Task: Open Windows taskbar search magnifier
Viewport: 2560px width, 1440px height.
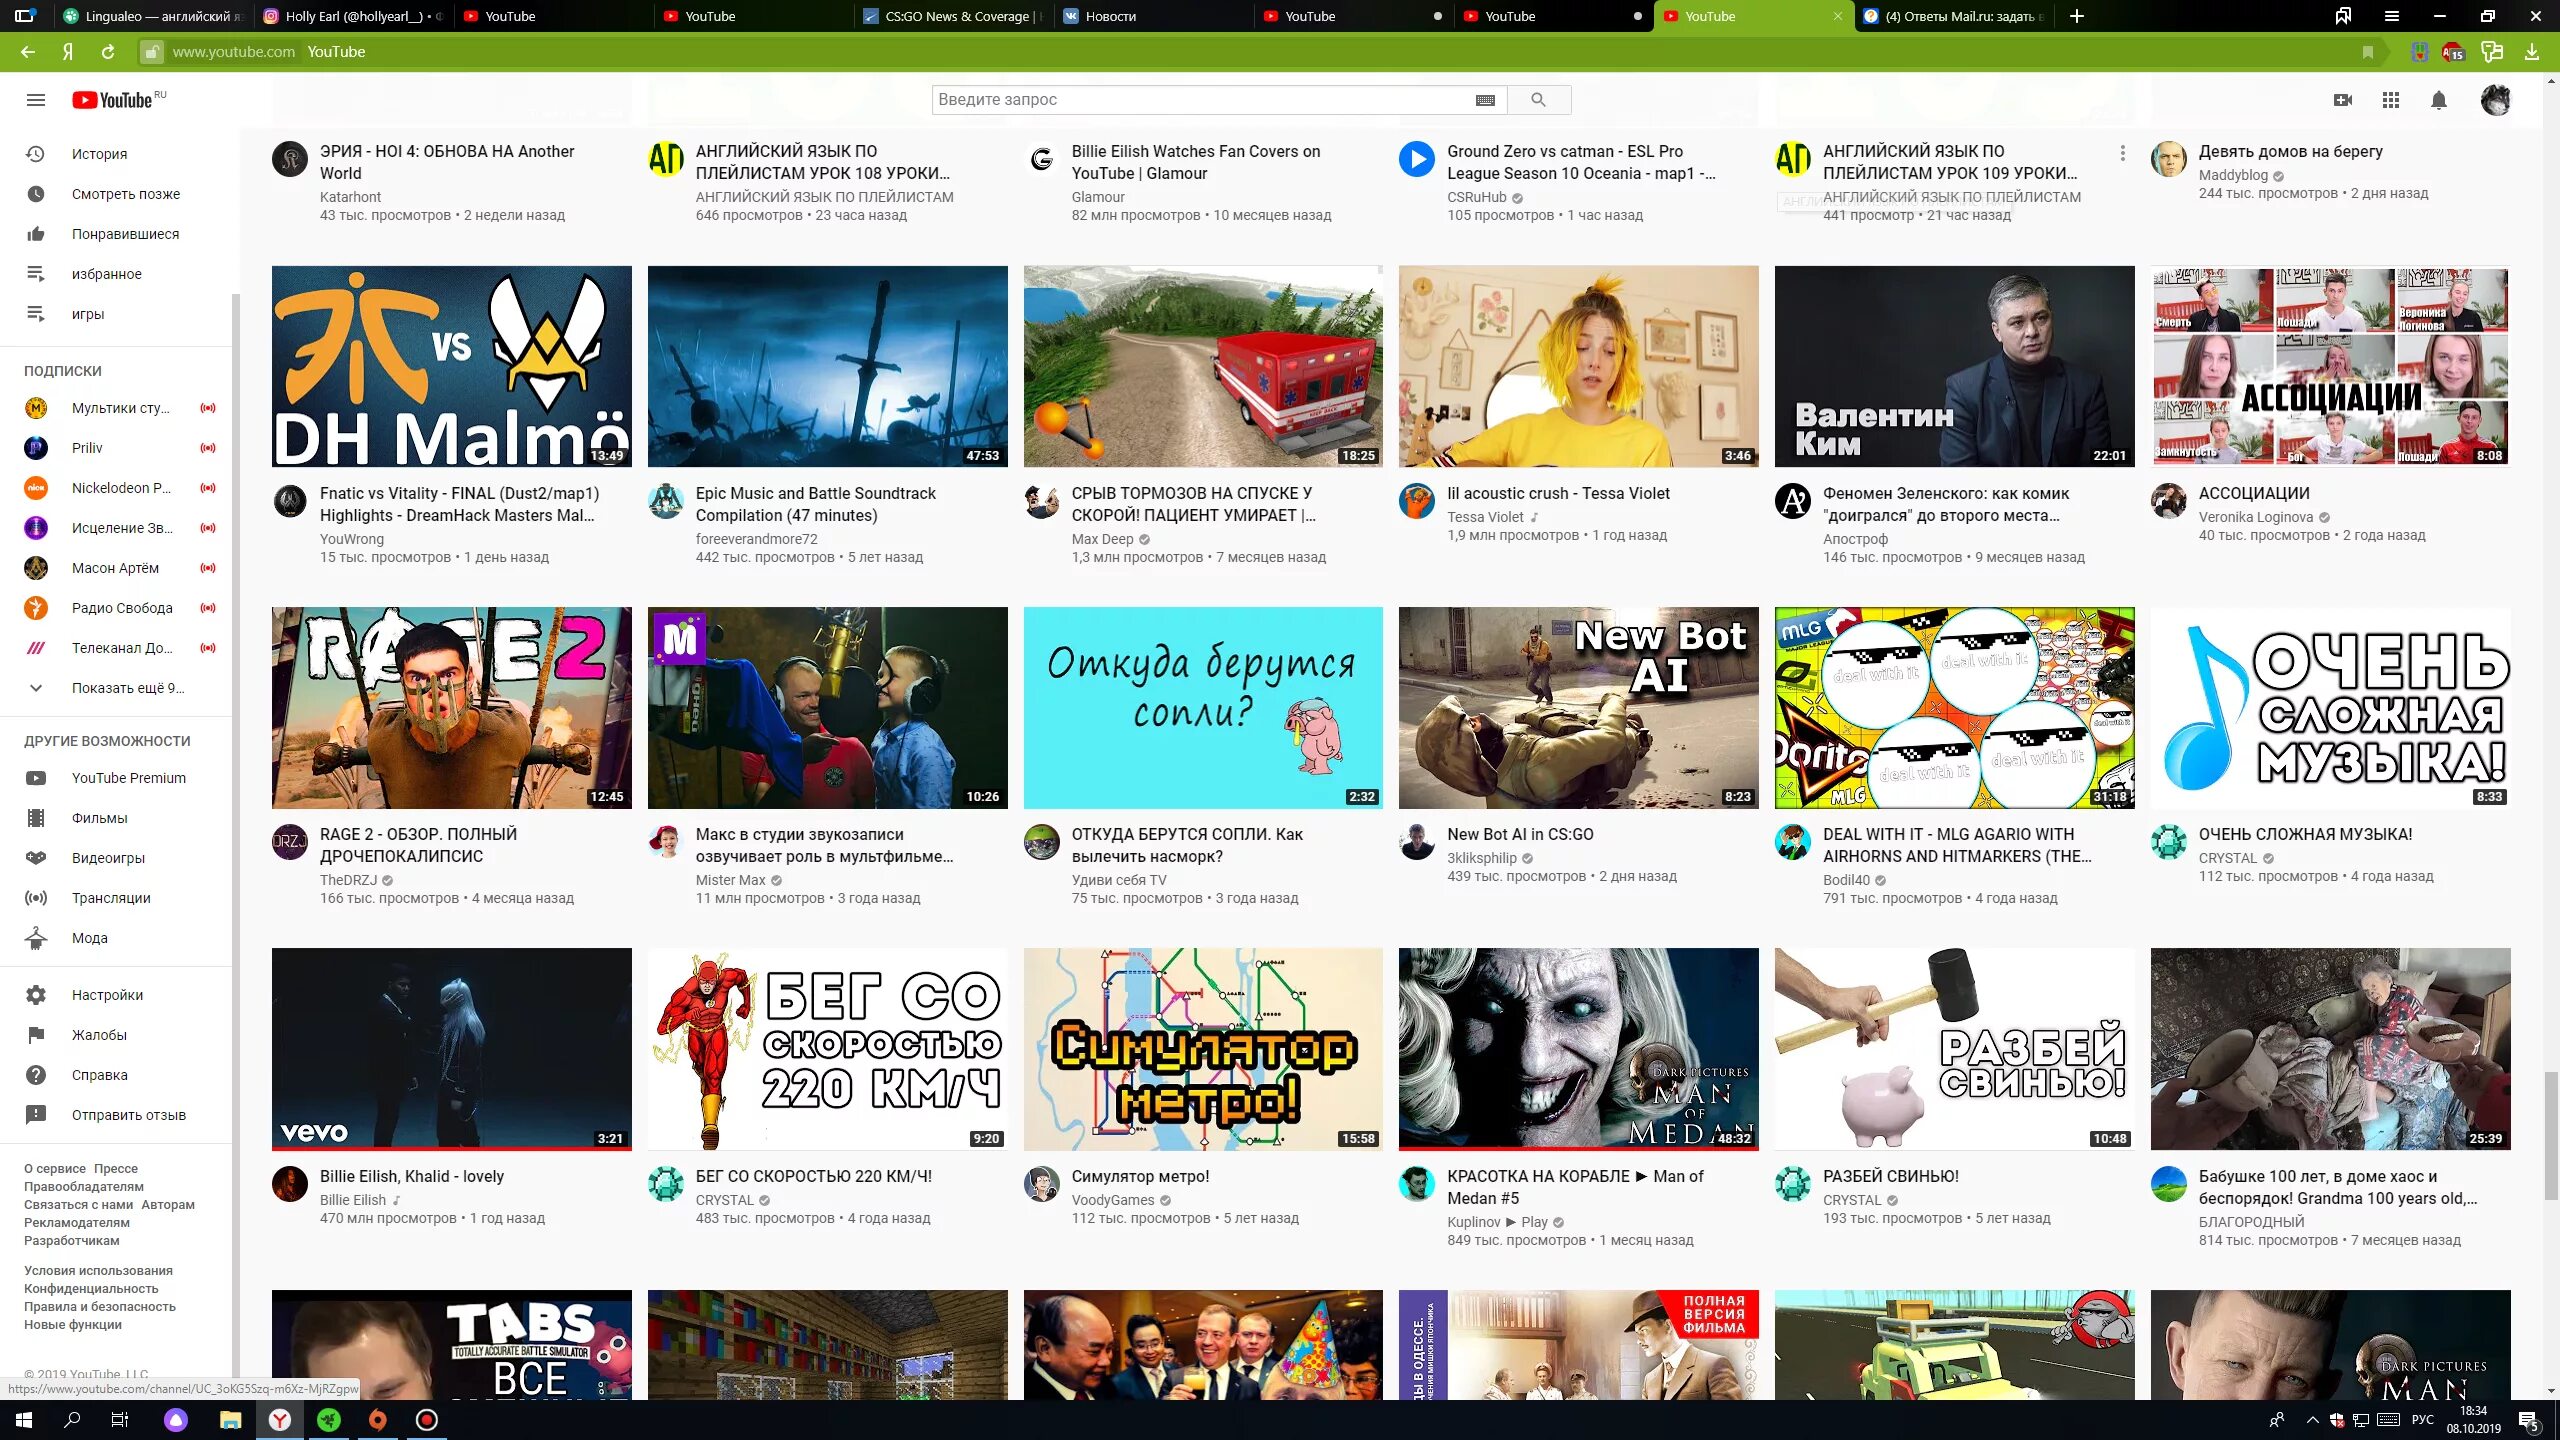Action: pos(72,1420)
